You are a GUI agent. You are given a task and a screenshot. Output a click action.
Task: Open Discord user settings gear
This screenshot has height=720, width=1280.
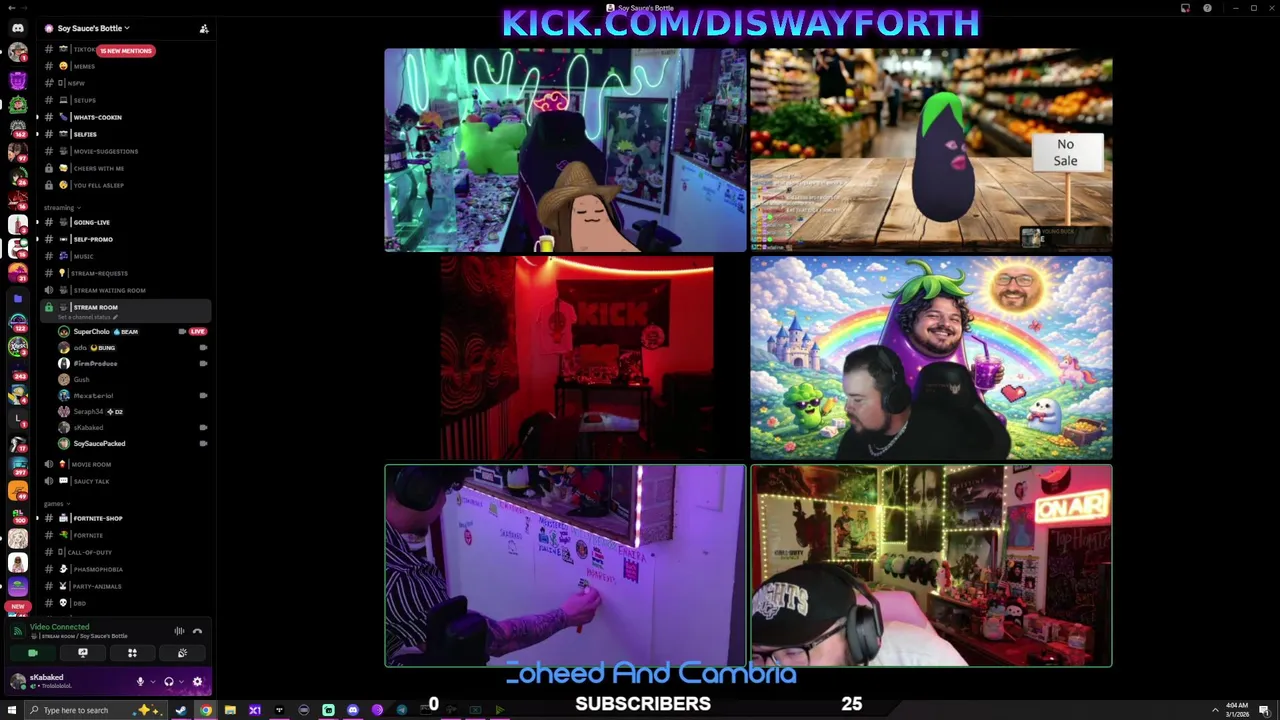point(197,682)
